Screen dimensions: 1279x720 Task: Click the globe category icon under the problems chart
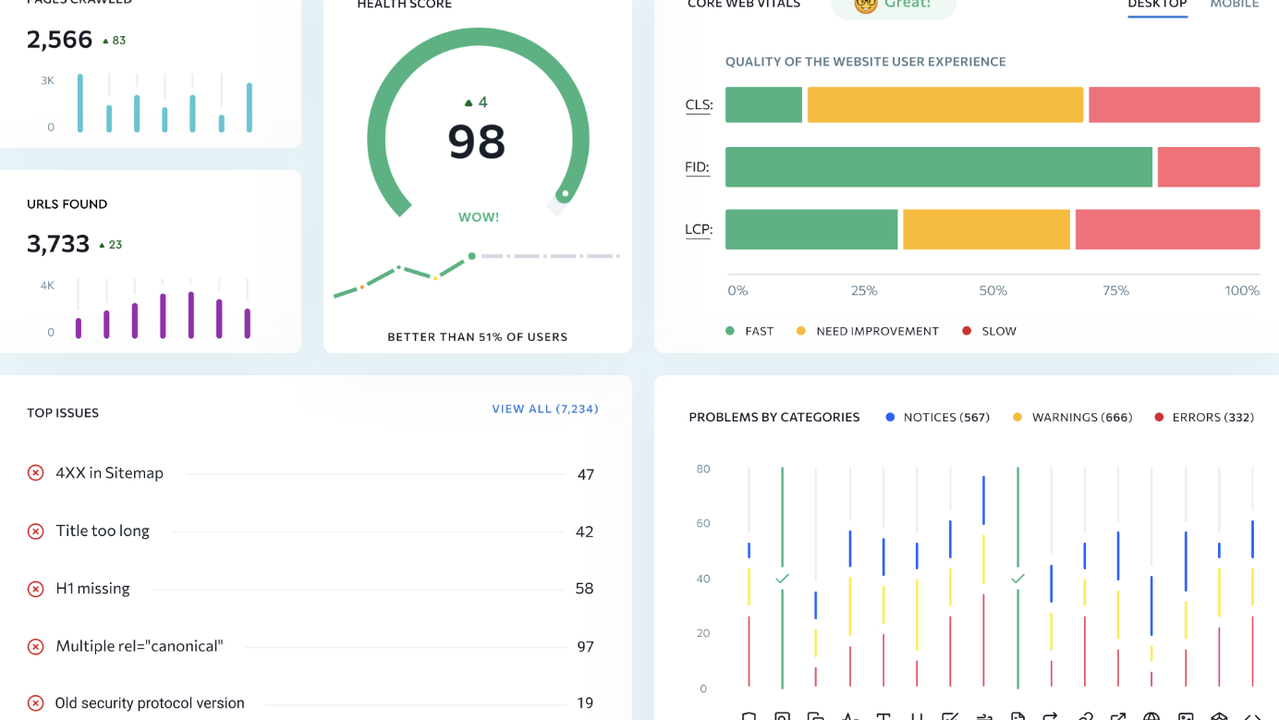1152,716
